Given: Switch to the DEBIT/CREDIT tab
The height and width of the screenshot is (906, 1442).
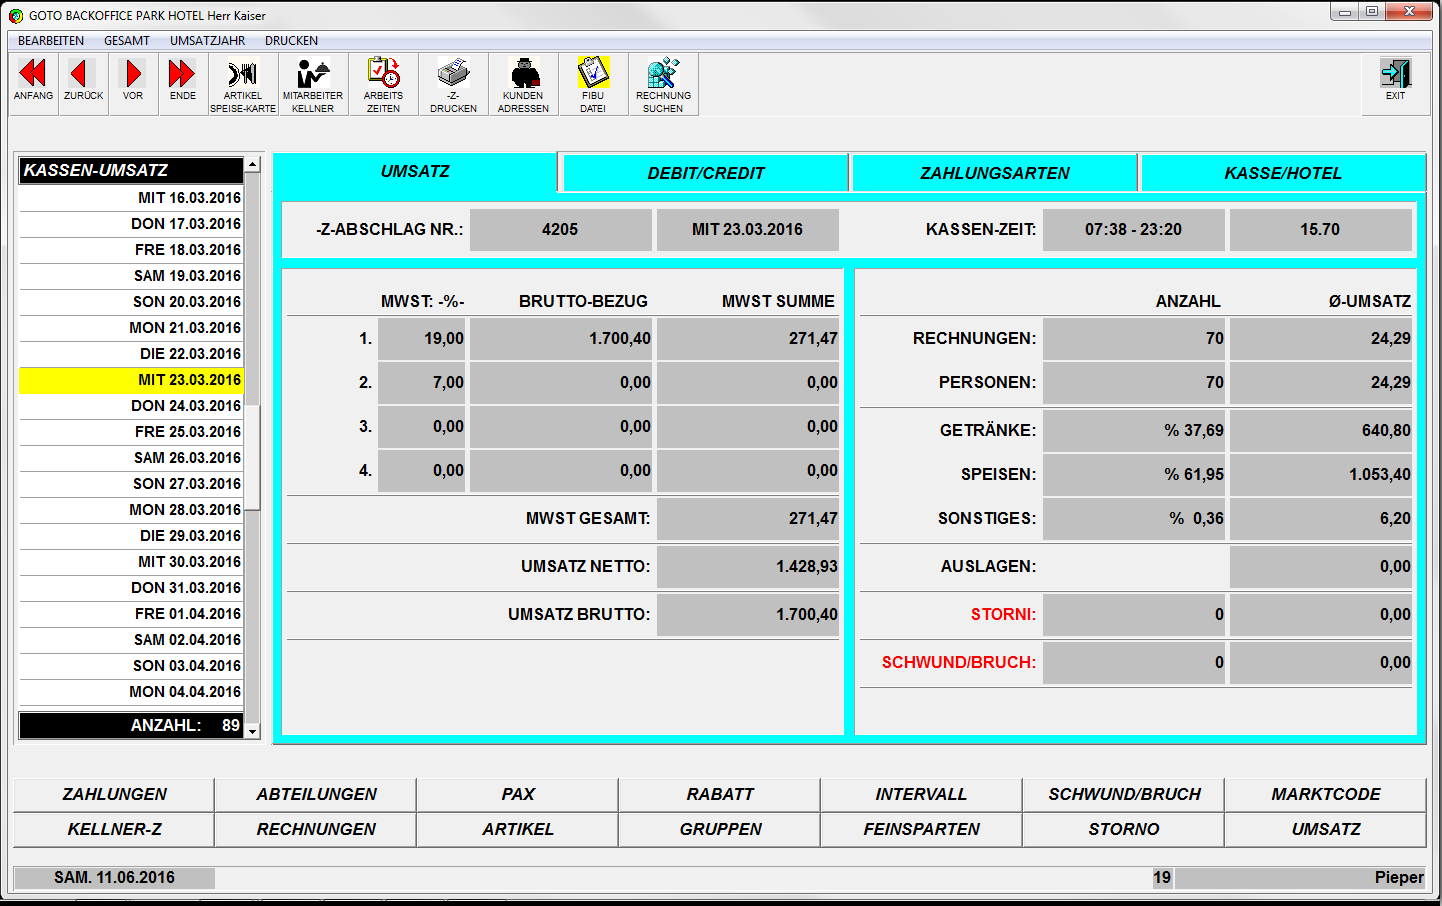Looking at the screenshot, I should pyautogui.click(x=705, y=173).
